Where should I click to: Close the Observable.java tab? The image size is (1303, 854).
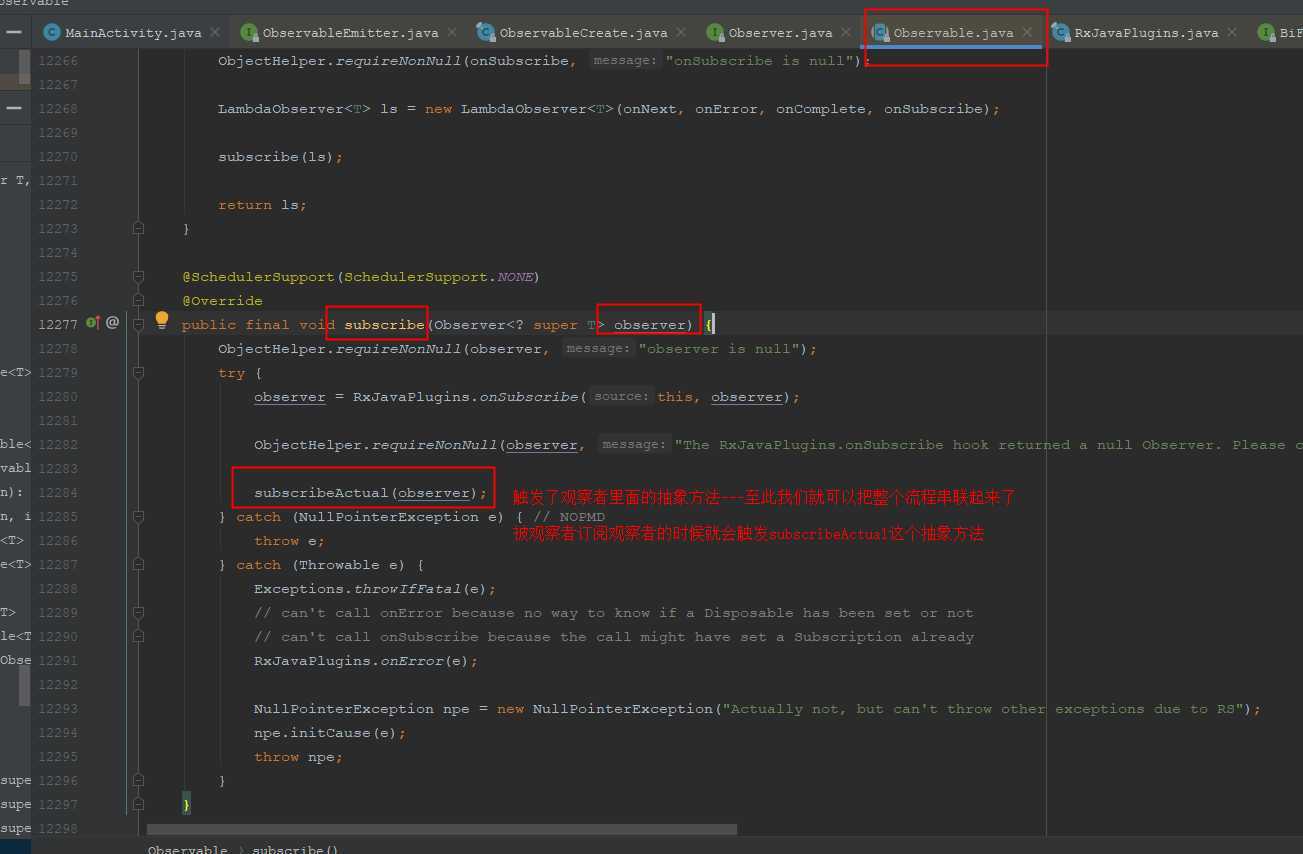(x=1027, y=33)
